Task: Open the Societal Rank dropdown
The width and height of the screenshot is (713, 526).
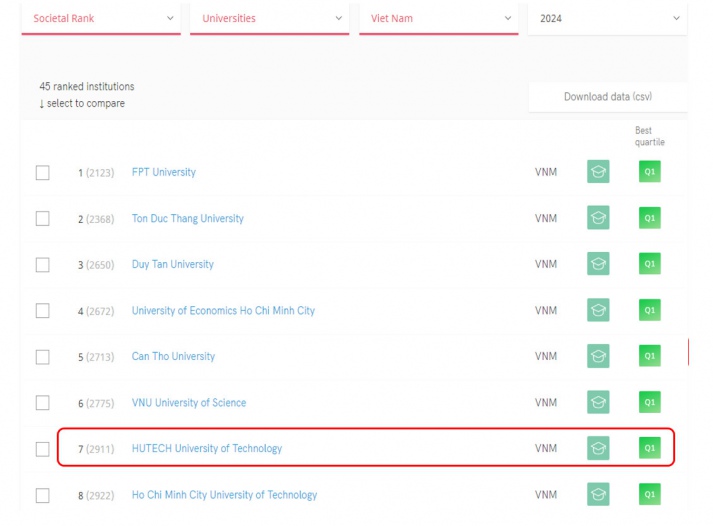Action: coord(101,19)
